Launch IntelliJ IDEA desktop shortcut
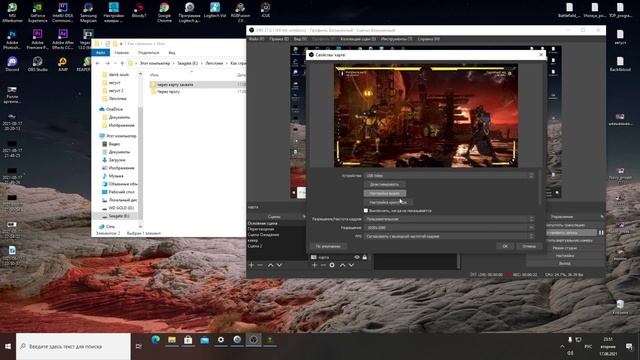640x360 pixels. click(63, 12)
